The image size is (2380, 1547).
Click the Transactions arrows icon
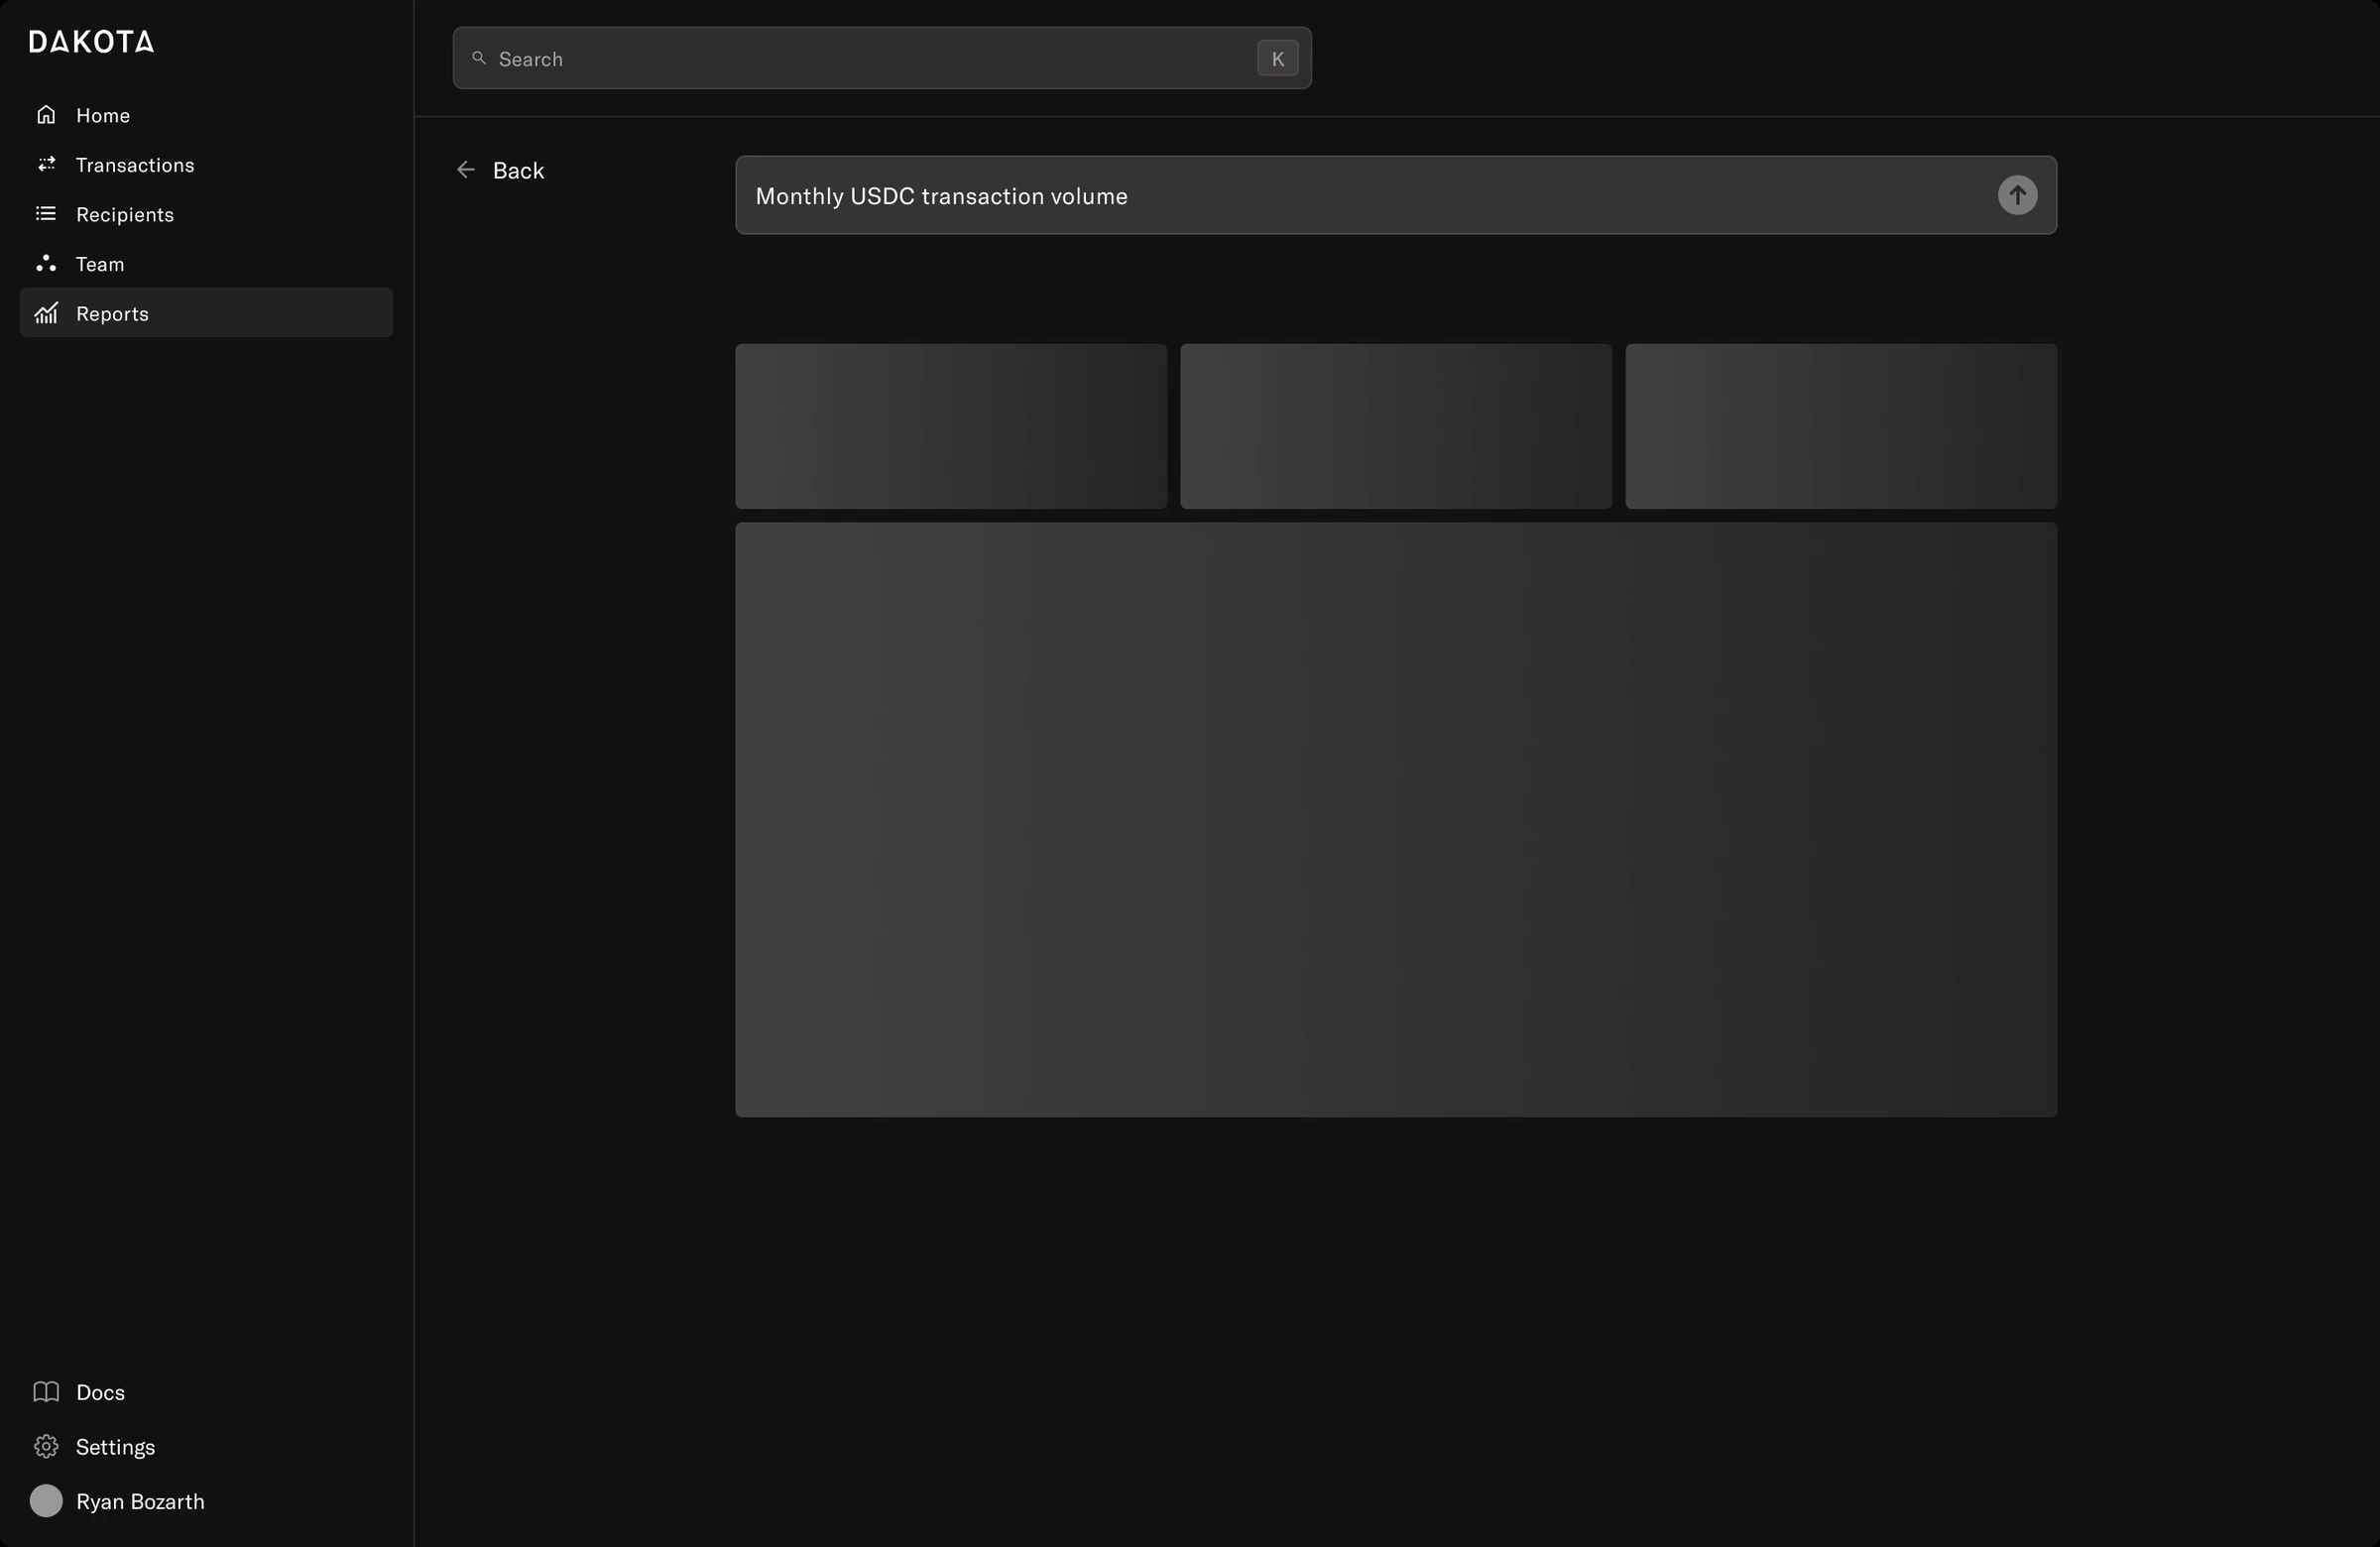(x=46, y=164)
